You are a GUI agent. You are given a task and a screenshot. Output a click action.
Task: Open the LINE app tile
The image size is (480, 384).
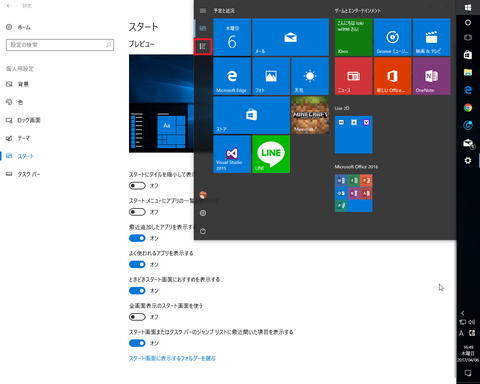(x=271, y=154)
